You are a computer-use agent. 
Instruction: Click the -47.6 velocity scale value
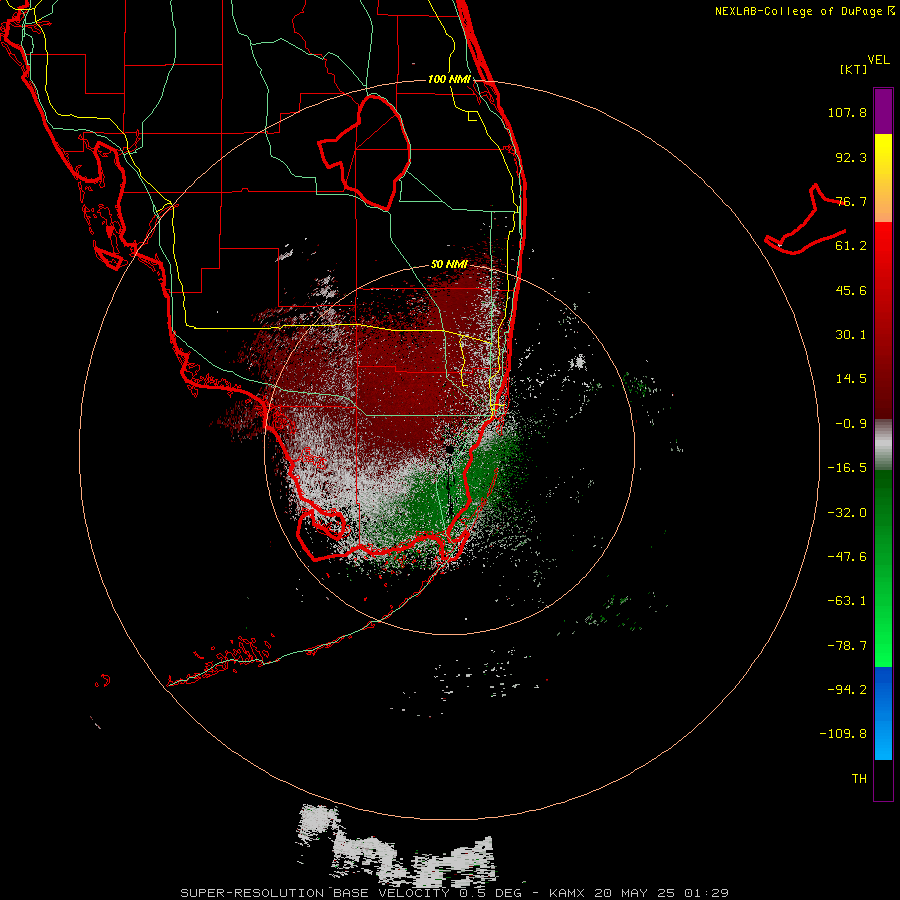point(847,557)
